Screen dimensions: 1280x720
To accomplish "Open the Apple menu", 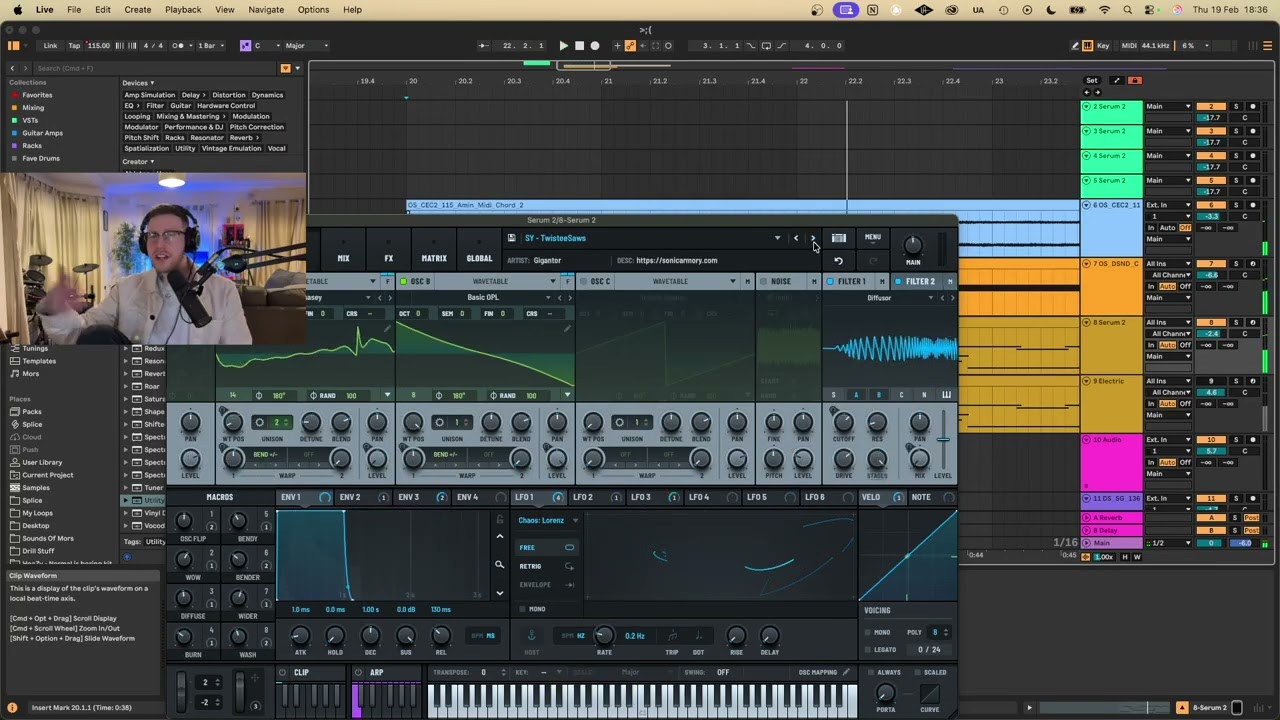I will (x=17, y=10).
